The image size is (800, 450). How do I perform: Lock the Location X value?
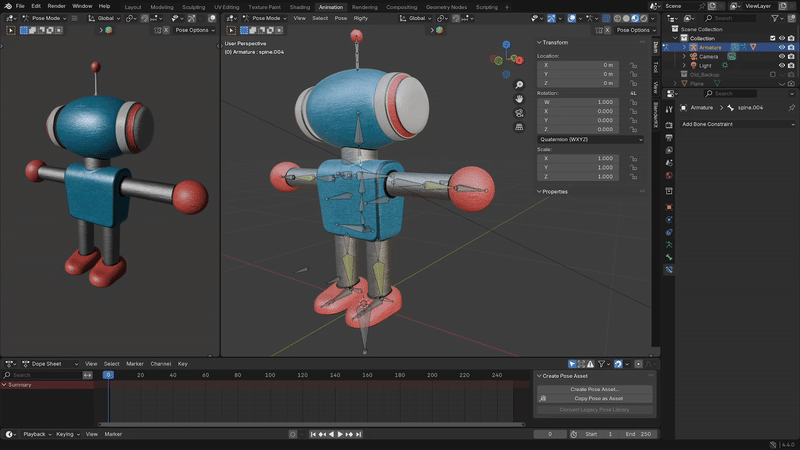(x=633, y=65)
